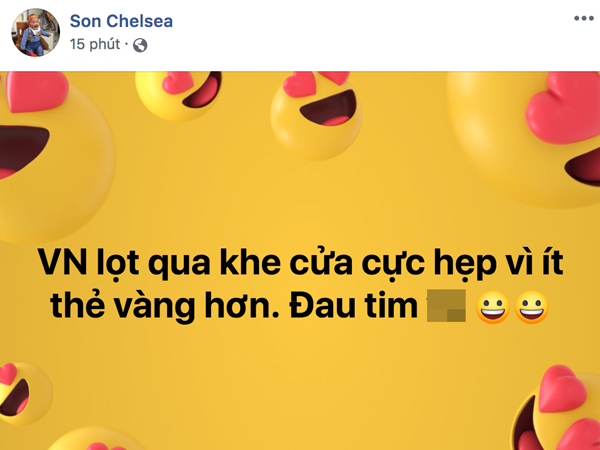Viewport: 600px width, 450px height.
Task: Click the blurred pixelated patch after 'Đau tim'
Action: pyautogui.click(x=446, y=306)
